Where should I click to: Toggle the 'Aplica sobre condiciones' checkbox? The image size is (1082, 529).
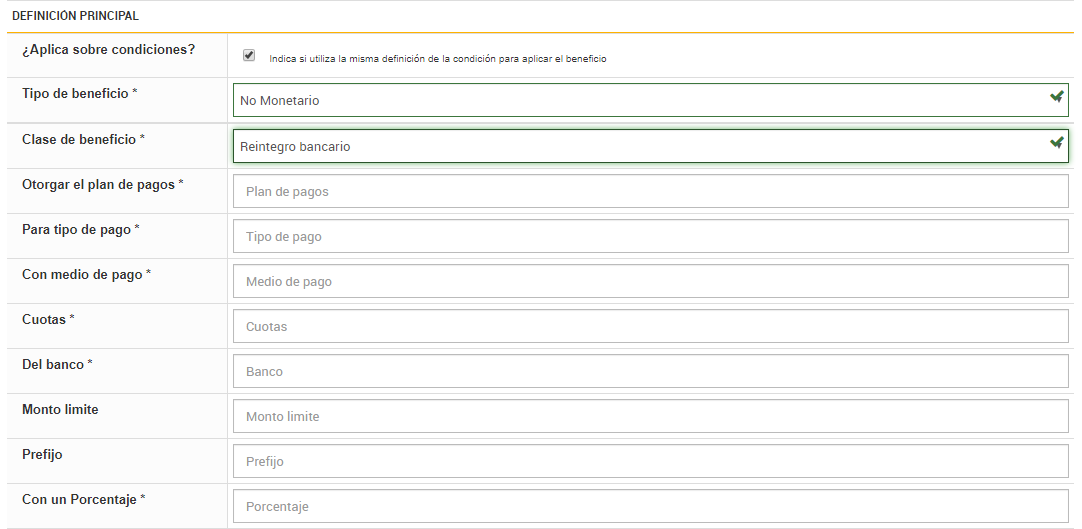coord(249,56)
